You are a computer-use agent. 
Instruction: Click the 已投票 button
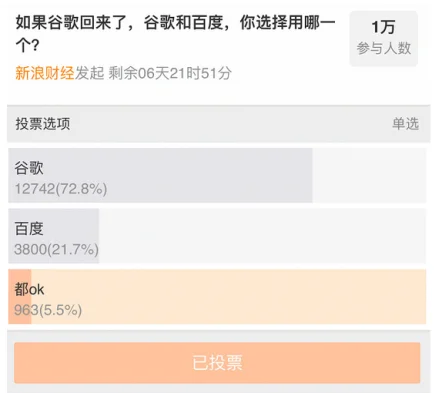(x=217, y=363)
